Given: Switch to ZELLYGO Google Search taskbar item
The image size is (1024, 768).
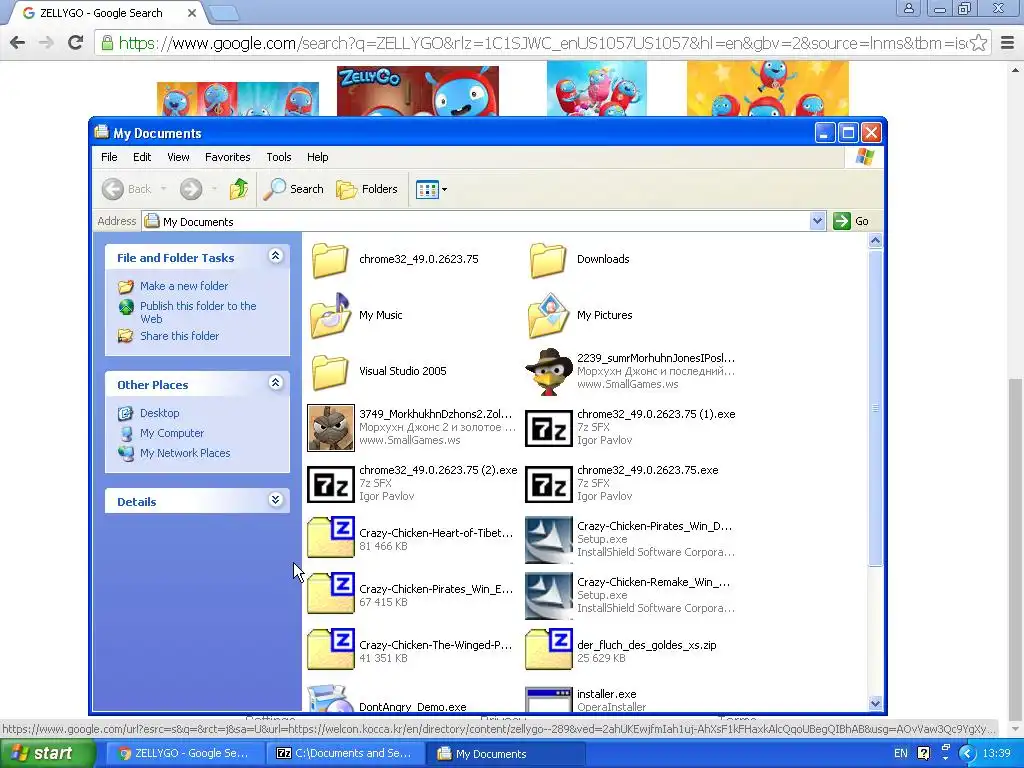Looking at the screenshot, I should click(x=184, y=754).
